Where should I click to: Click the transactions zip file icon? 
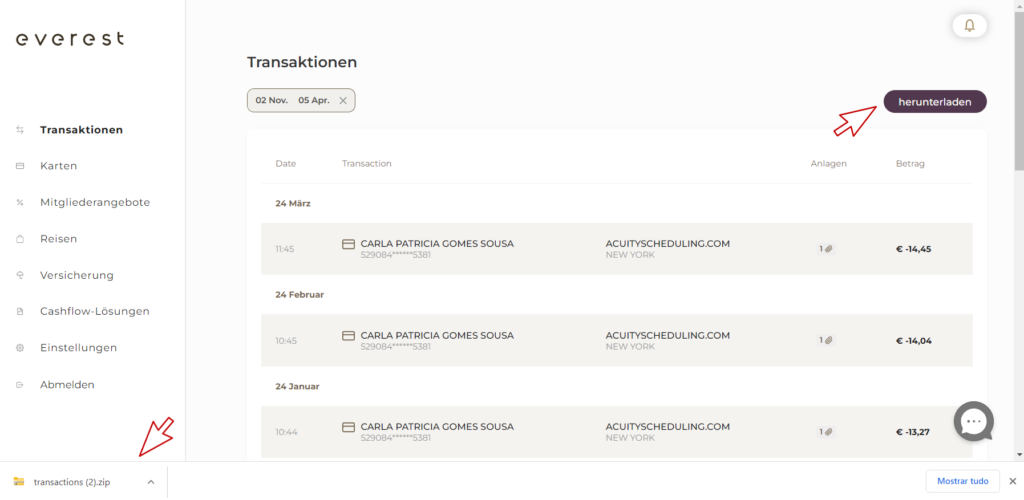[19, 482]
